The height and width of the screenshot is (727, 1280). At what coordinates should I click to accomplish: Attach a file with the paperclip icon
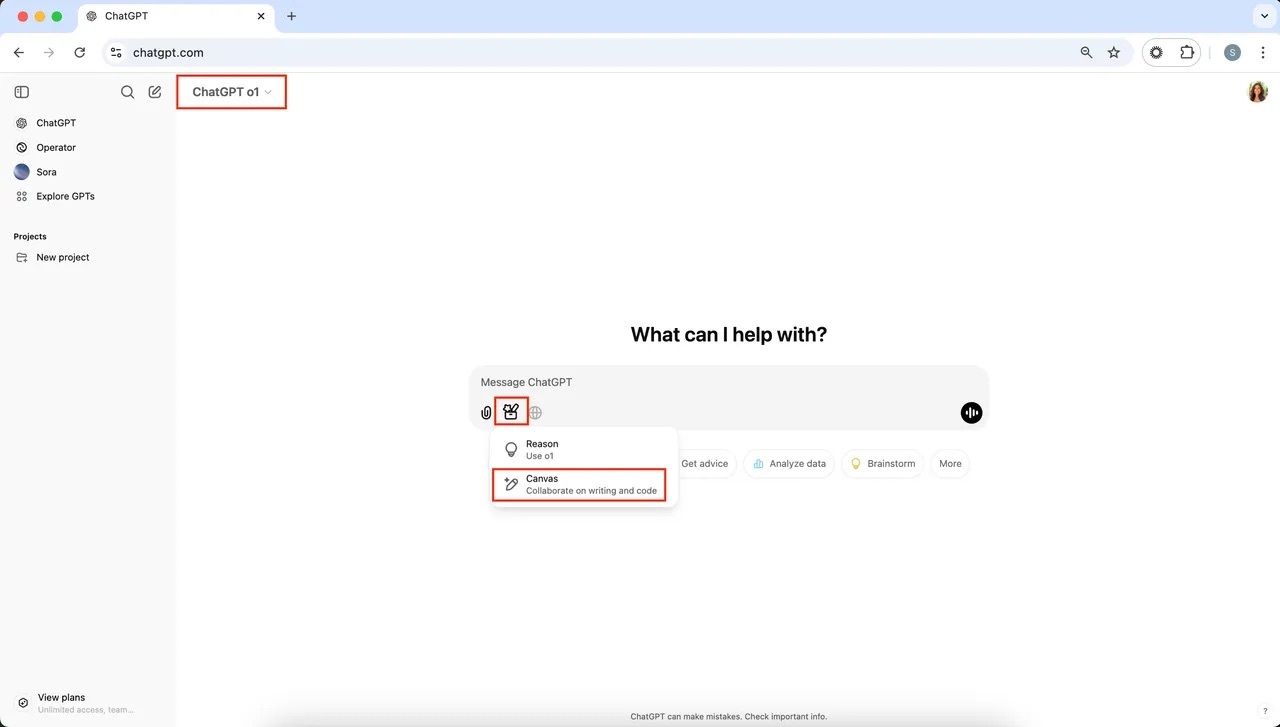[486, 413]
